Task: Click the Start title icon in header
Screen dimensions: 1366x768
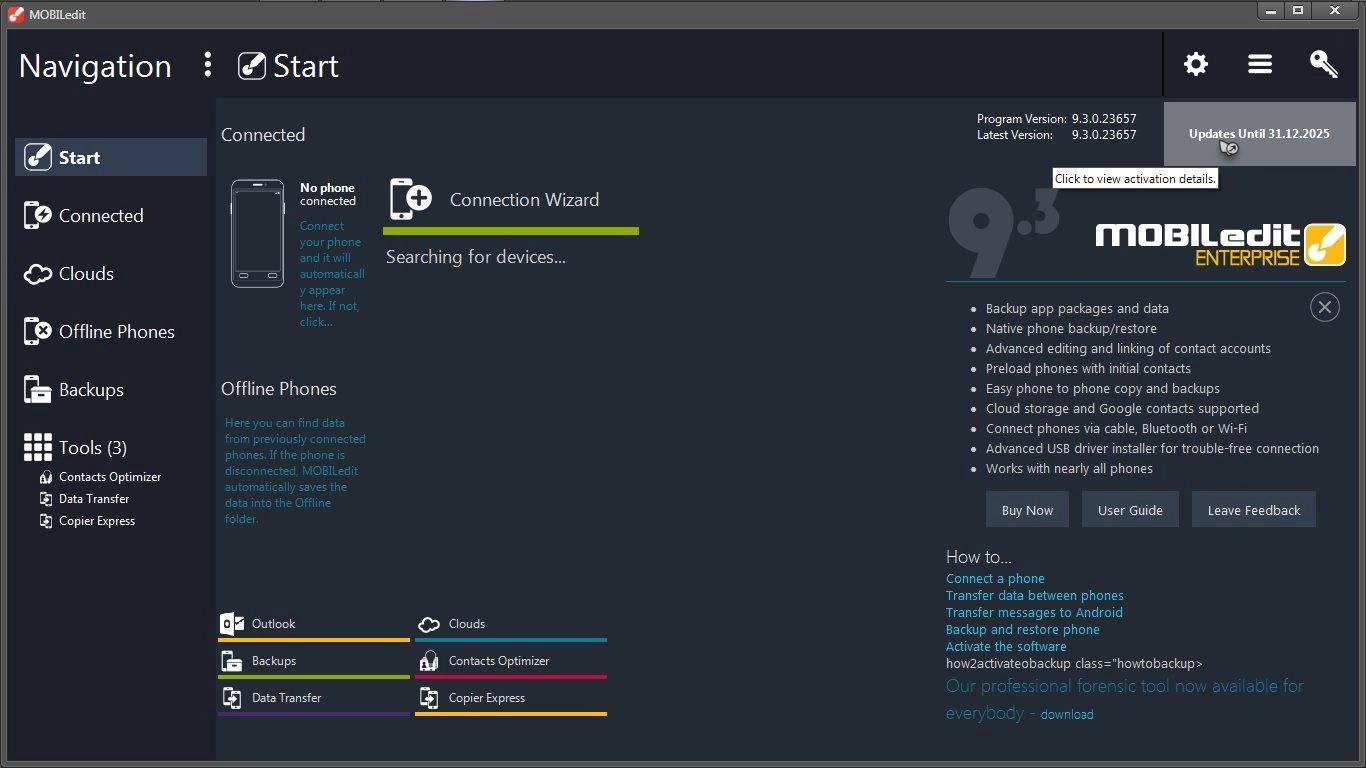Action: 252,66
